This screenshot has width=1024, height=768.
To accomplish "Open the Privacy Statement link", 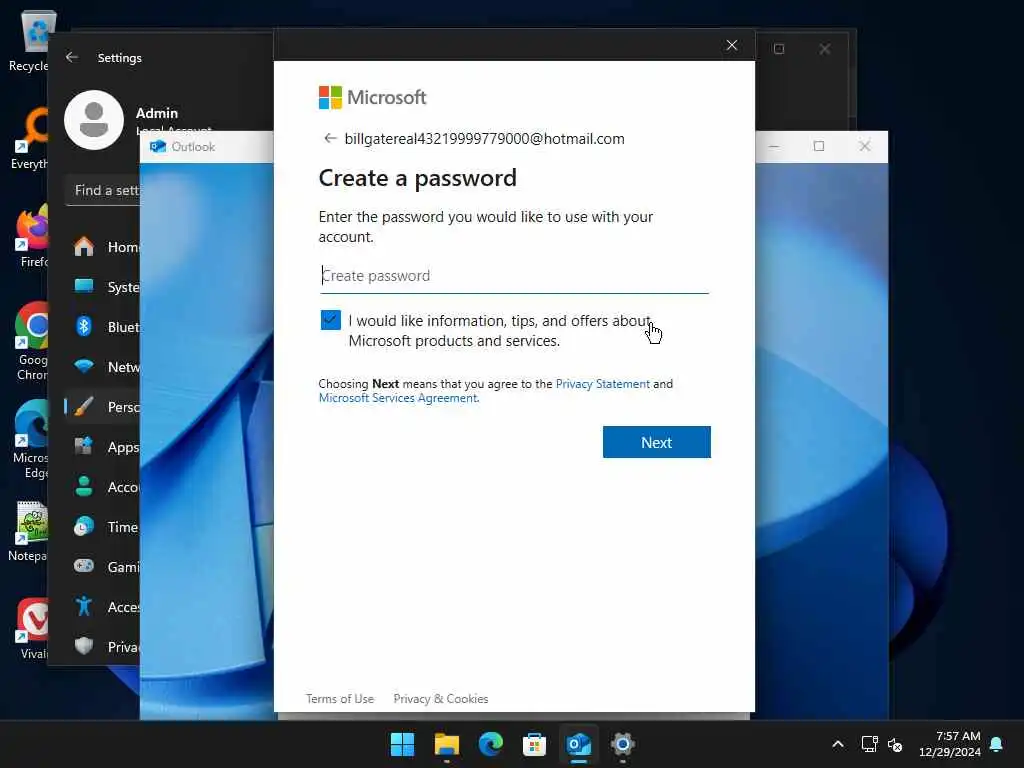I will pyautogui.click(x=602, y=384).
